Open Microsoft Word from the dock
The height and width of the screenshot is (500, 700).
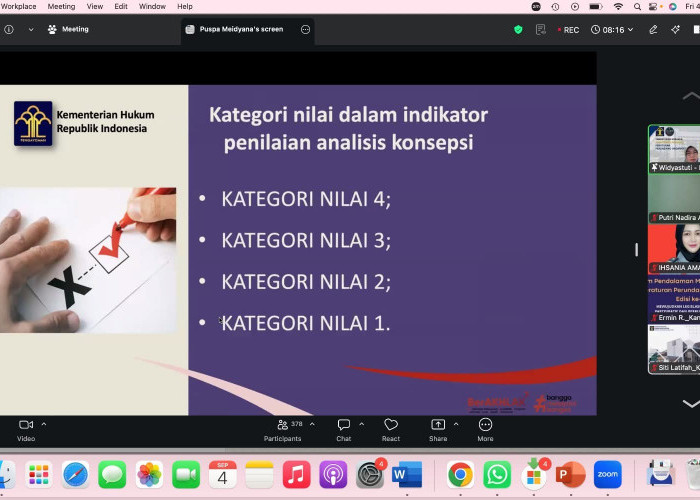(407, 474)
